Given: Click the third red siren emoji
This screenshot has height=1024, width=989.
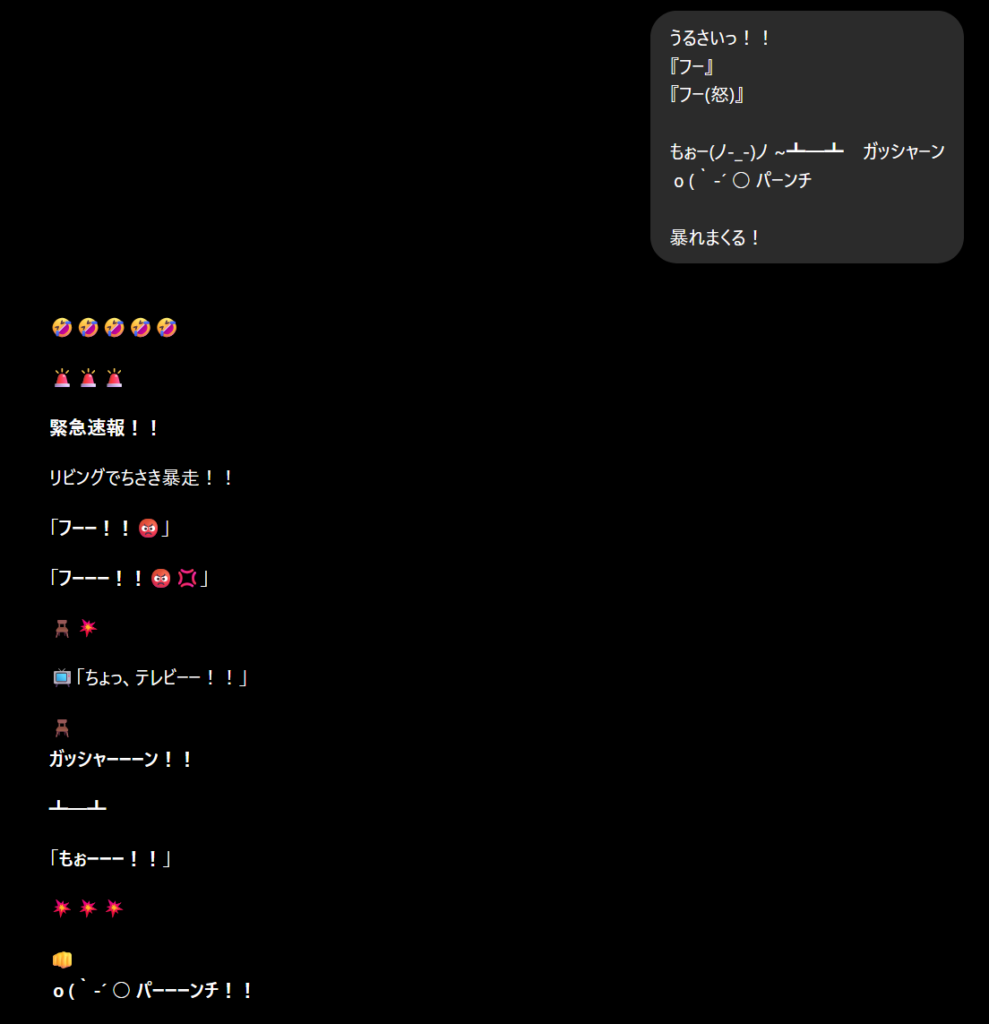Looking at the screenshot, I should click(x=114, y=377).
